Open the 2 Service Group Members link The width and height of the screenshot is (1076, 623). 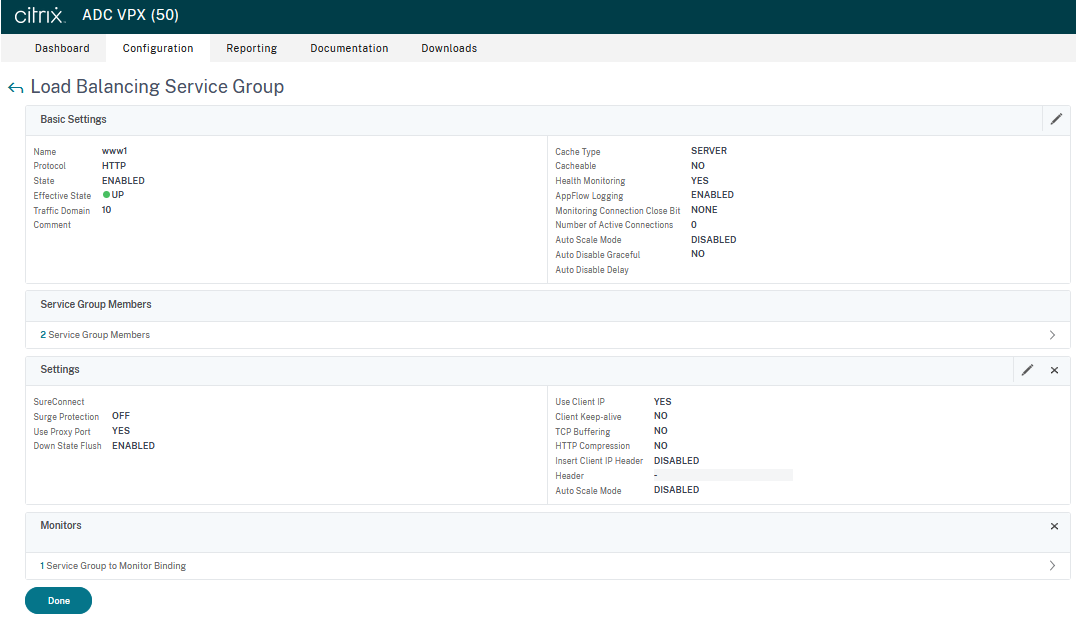pyautogui.click(x=95, y=335)
